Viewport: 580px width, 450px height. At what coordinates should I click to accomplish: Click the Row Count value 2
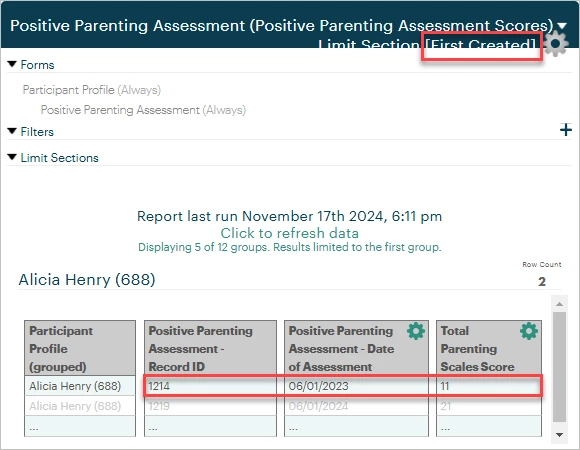[542, 282]
